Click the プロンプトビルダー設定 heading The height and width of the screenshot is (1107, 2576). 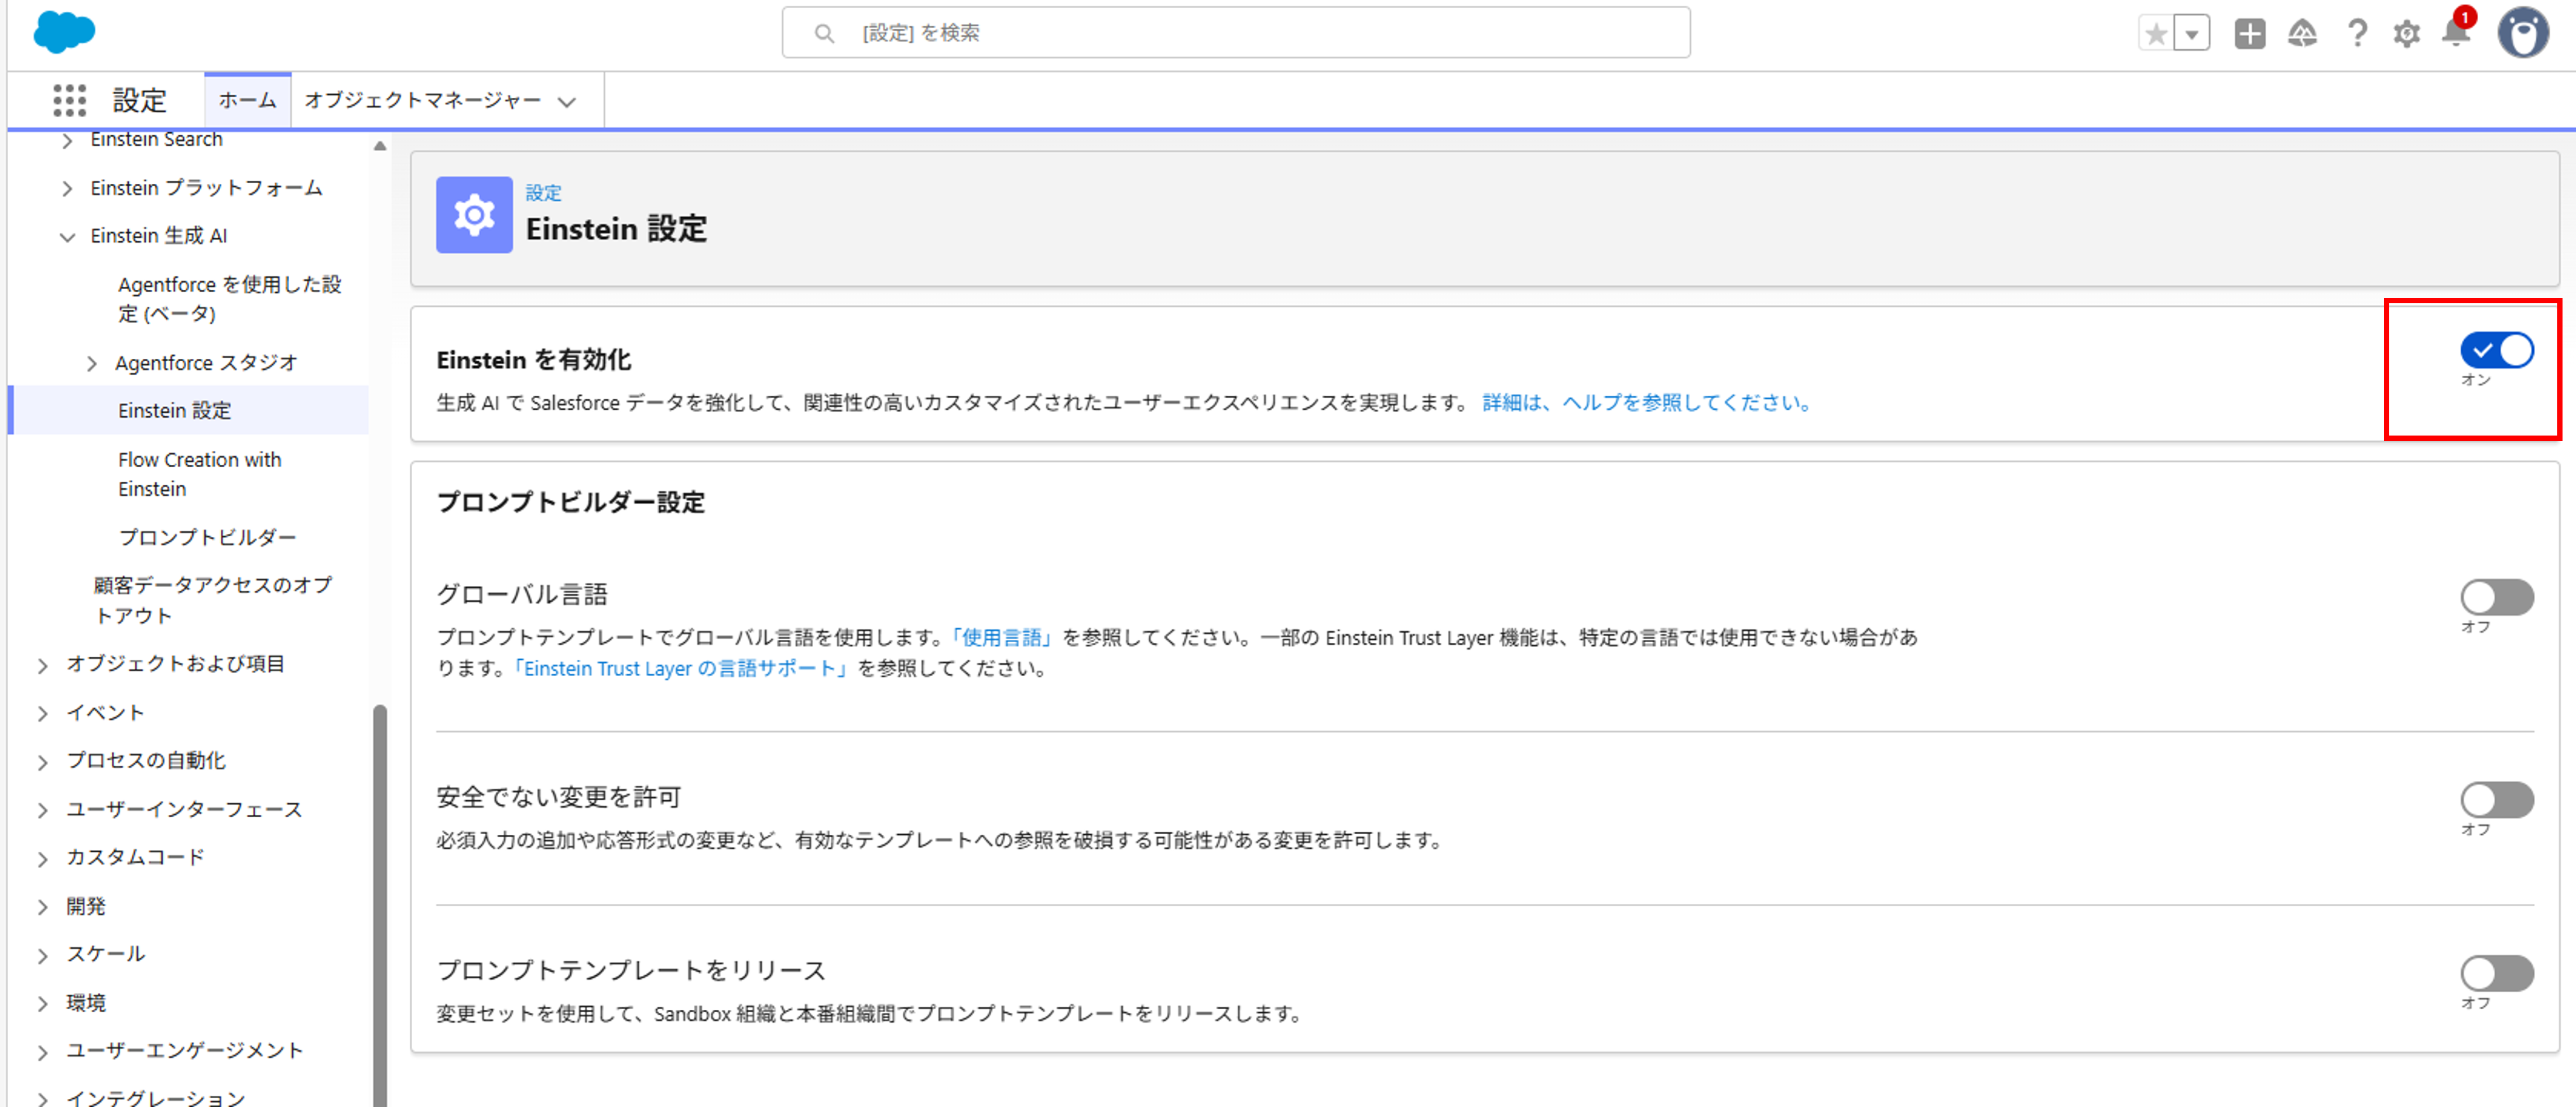pyautogui.click(x=571, y=502)
